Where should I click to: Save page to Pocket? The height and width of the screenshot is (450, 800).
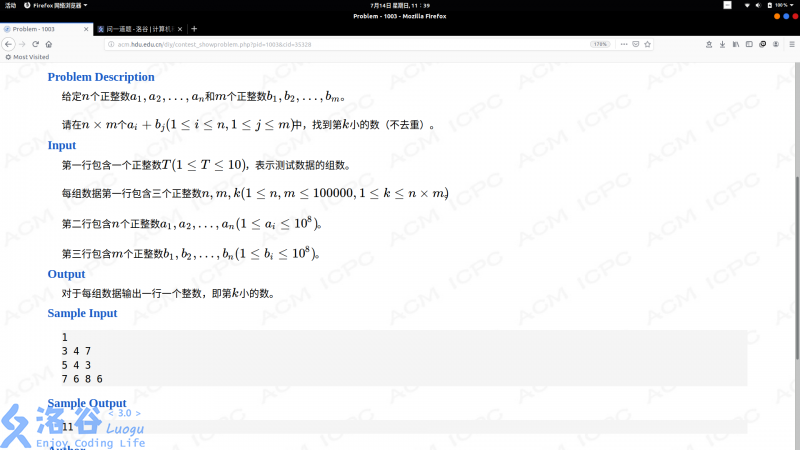coord(635,44)
